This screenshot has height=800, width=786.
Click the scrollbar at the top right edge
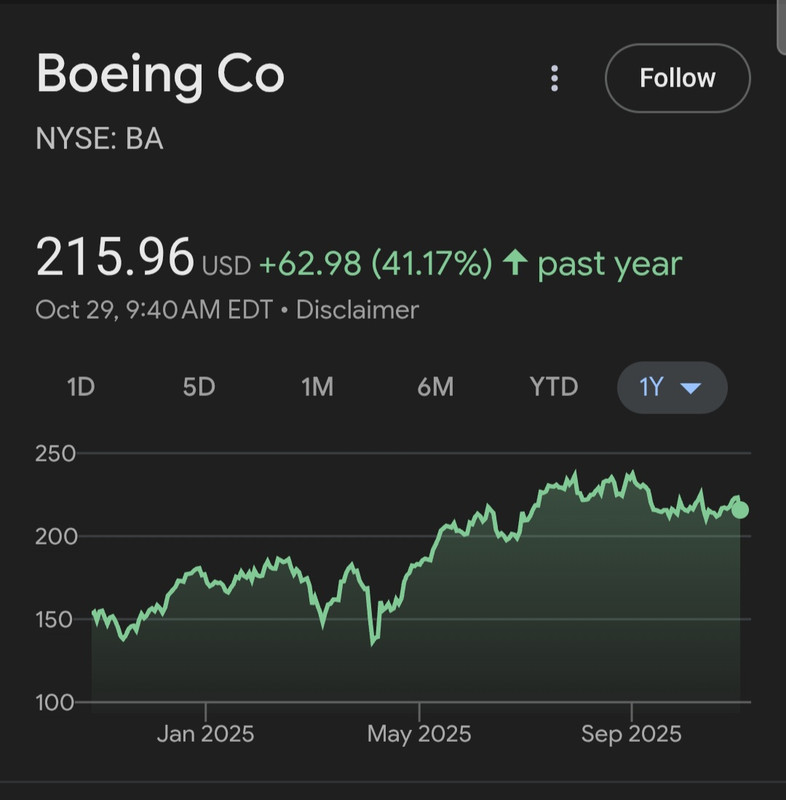click(x=781, y=25)
